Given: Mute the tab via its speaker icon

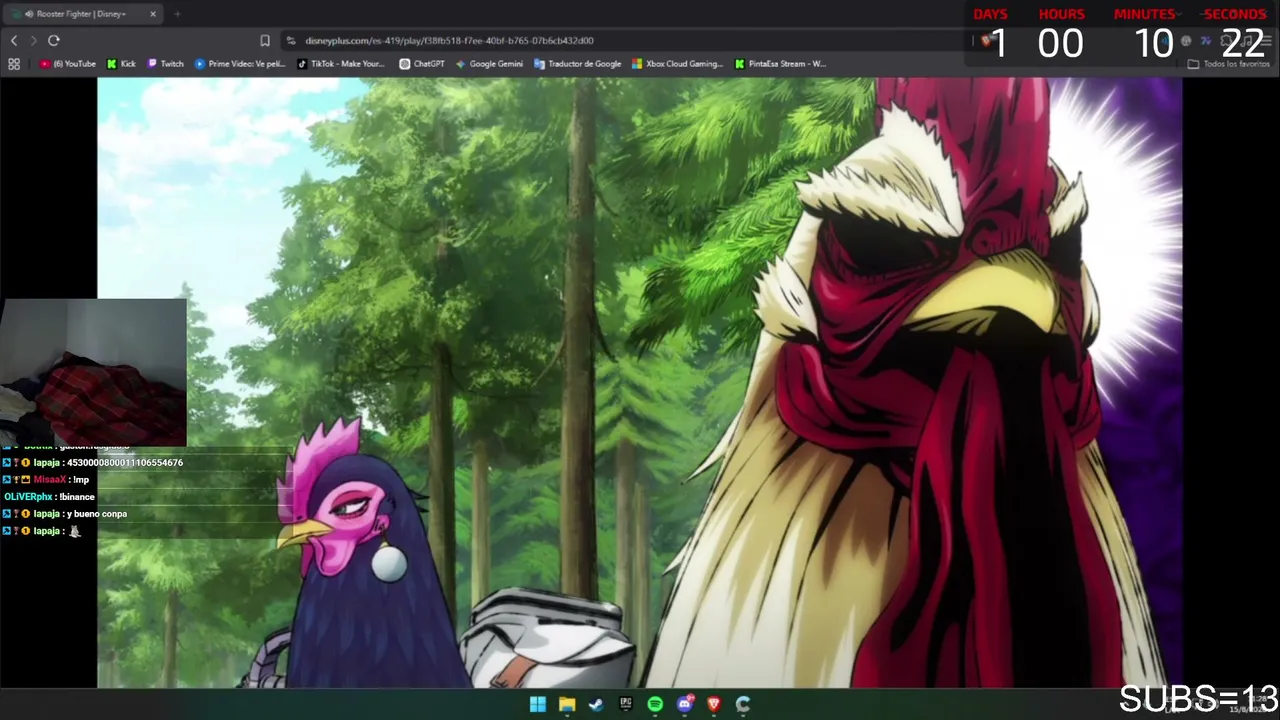Looking at the screenshot, I should coord(29,14).
